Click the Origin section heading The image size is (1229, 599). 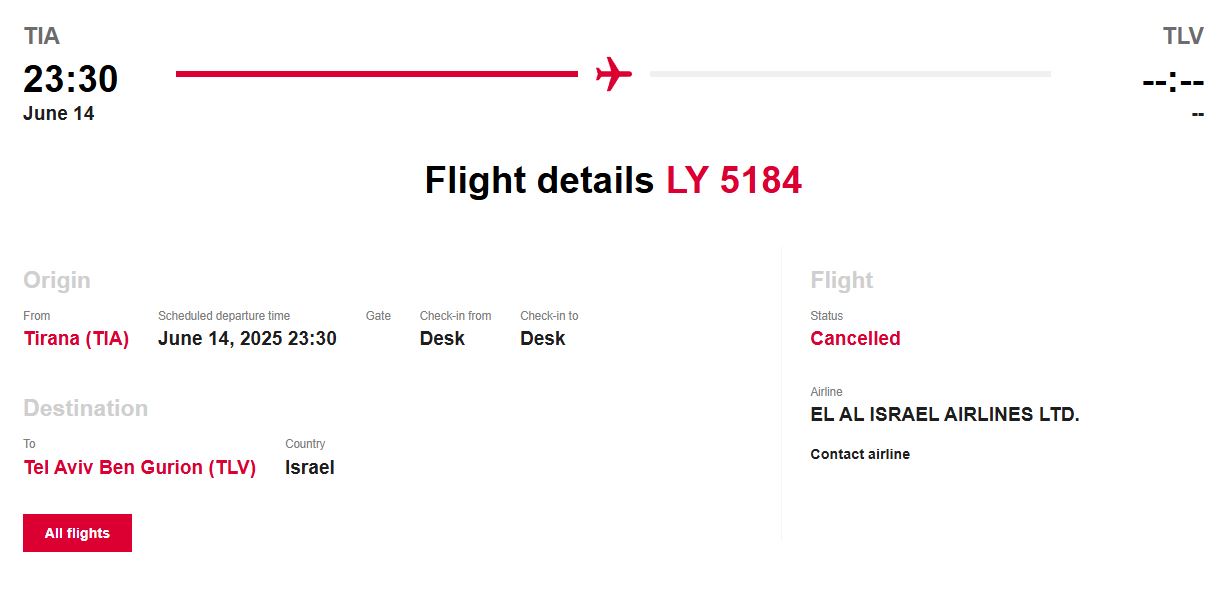57,280
